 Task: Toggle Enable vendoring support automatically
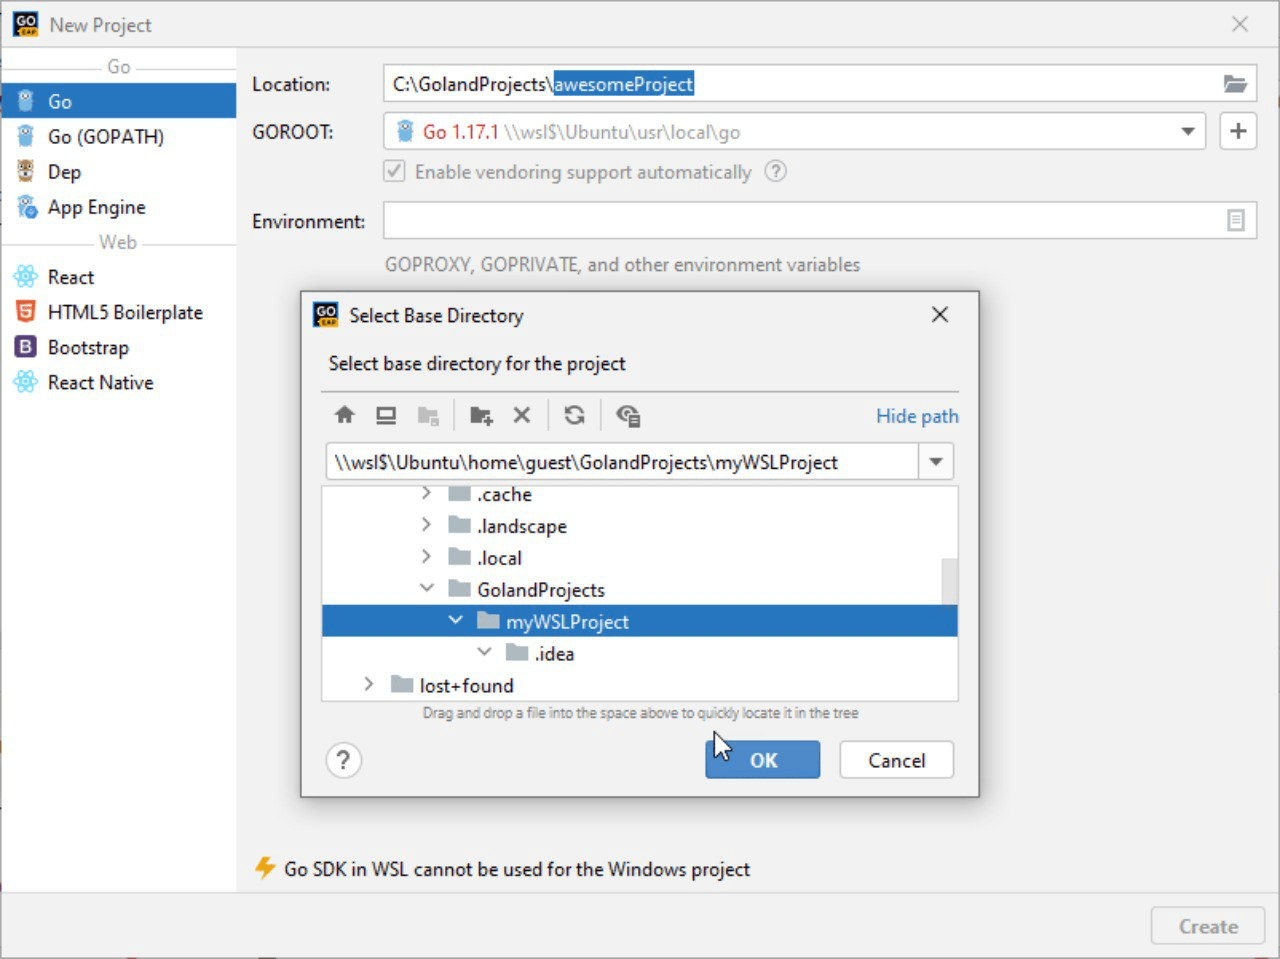(x=394, y=171)
